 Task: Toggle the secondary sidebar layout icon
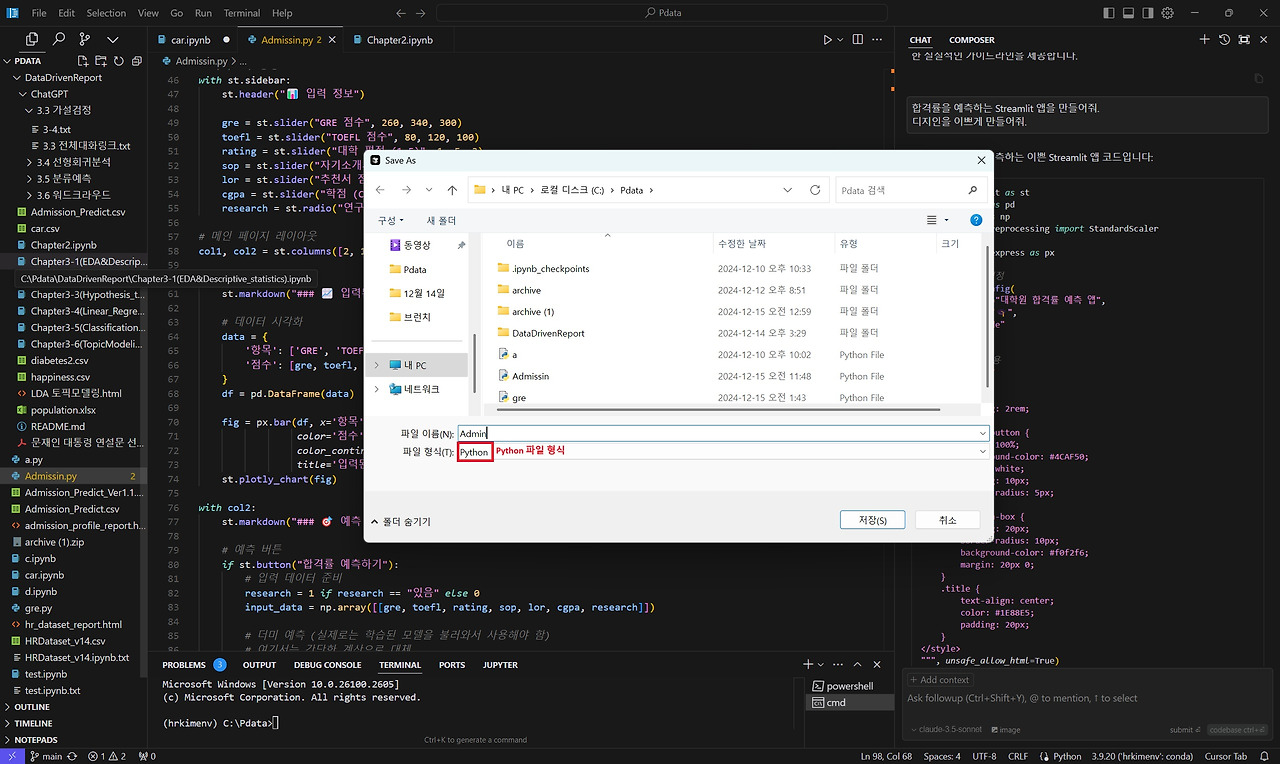click(x=1148, y=13)
